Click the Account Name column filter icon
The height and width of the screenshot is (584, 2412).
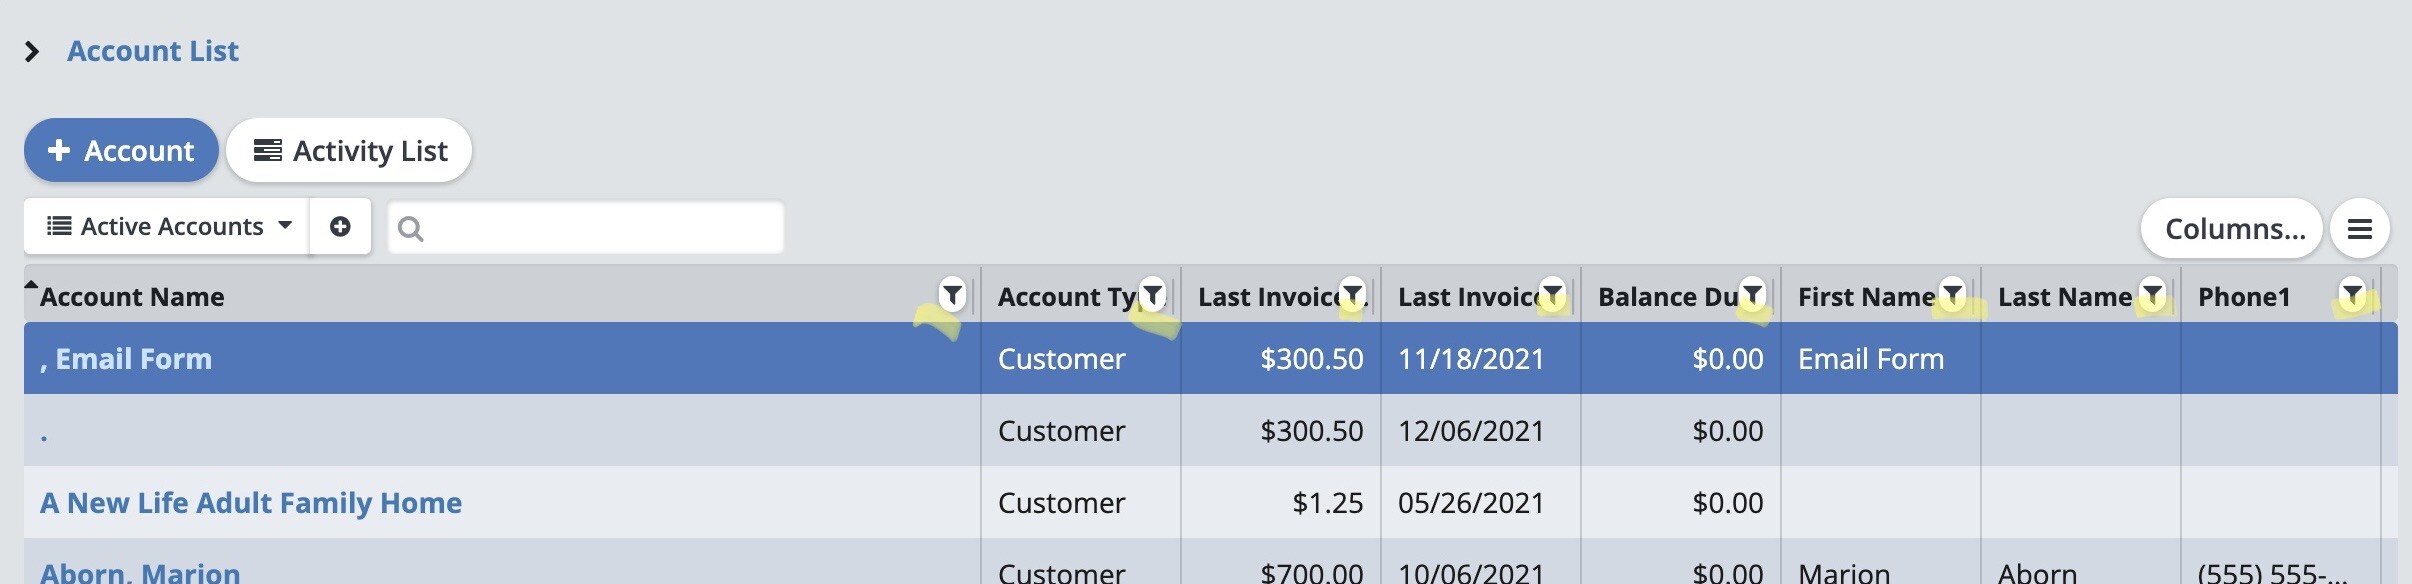952,294
